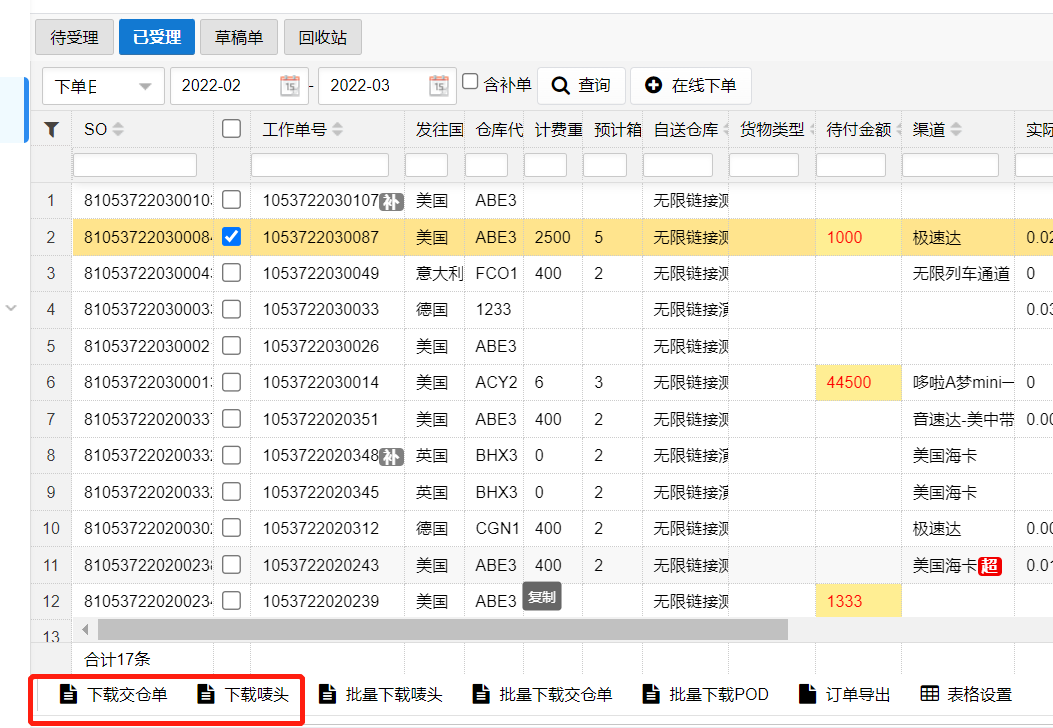
Task: Click the 批量下载交仓单 document icon
Action: click(x=481, y=694)
